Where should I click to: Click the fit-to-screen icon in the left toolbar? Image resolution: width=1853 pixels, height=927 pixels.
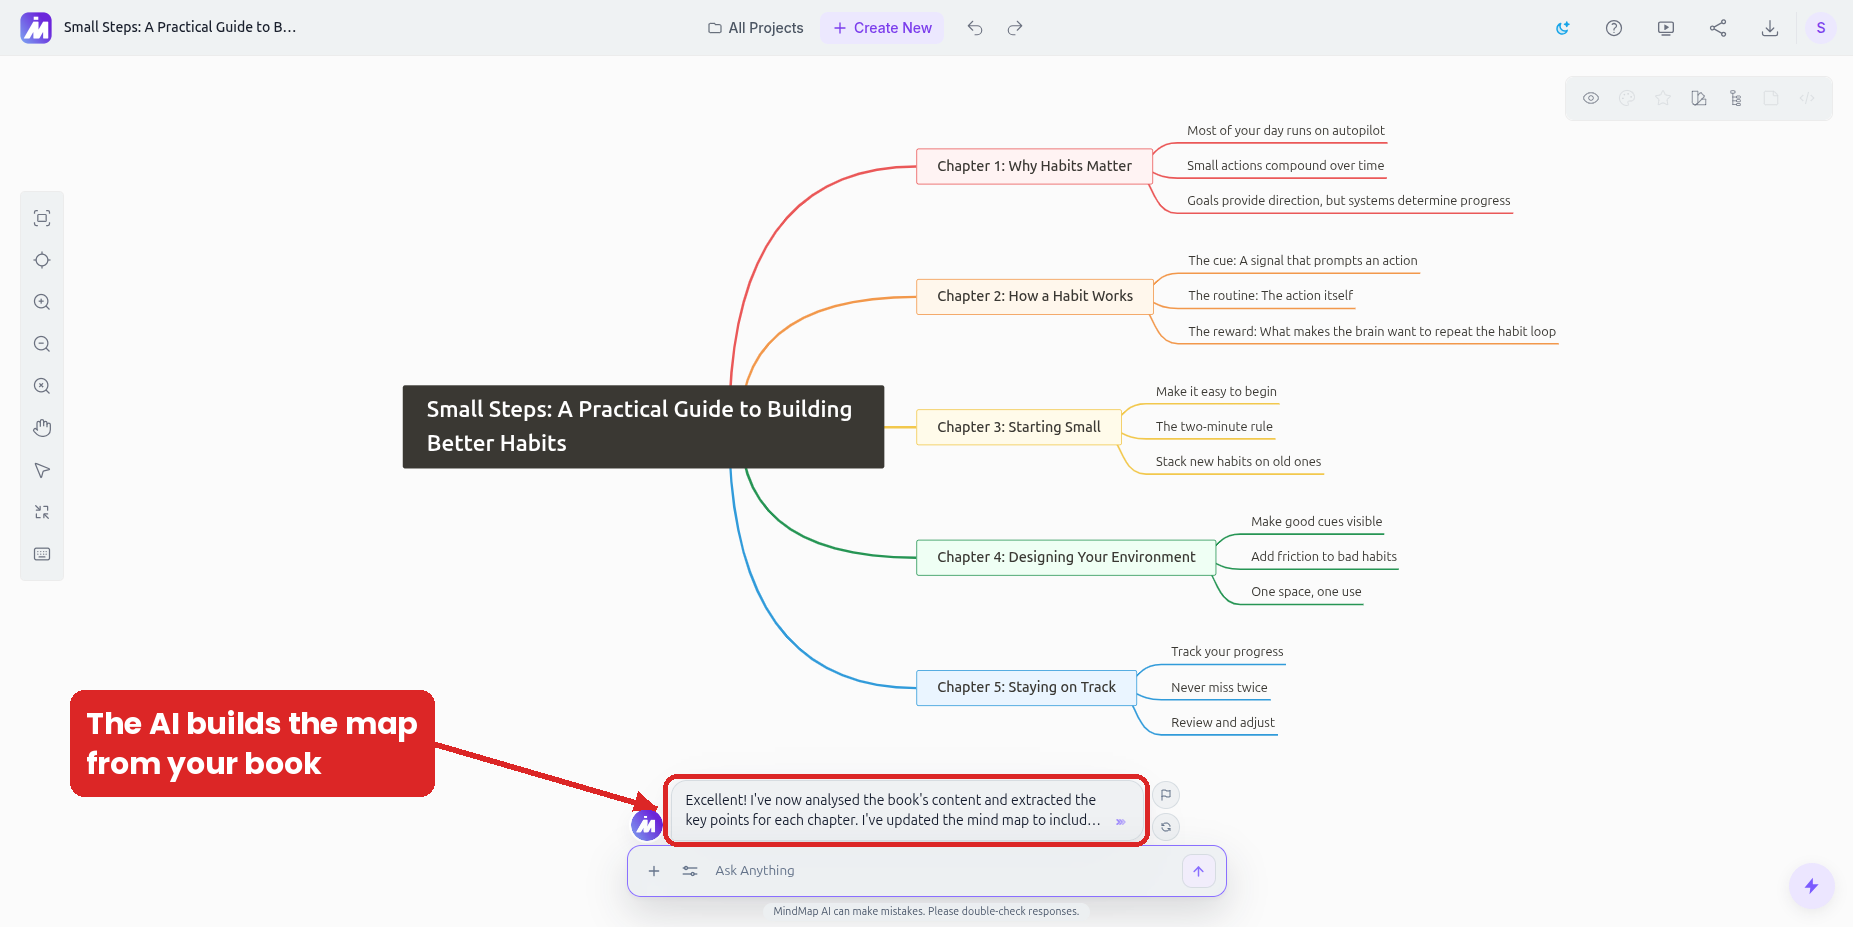(42, 218)
